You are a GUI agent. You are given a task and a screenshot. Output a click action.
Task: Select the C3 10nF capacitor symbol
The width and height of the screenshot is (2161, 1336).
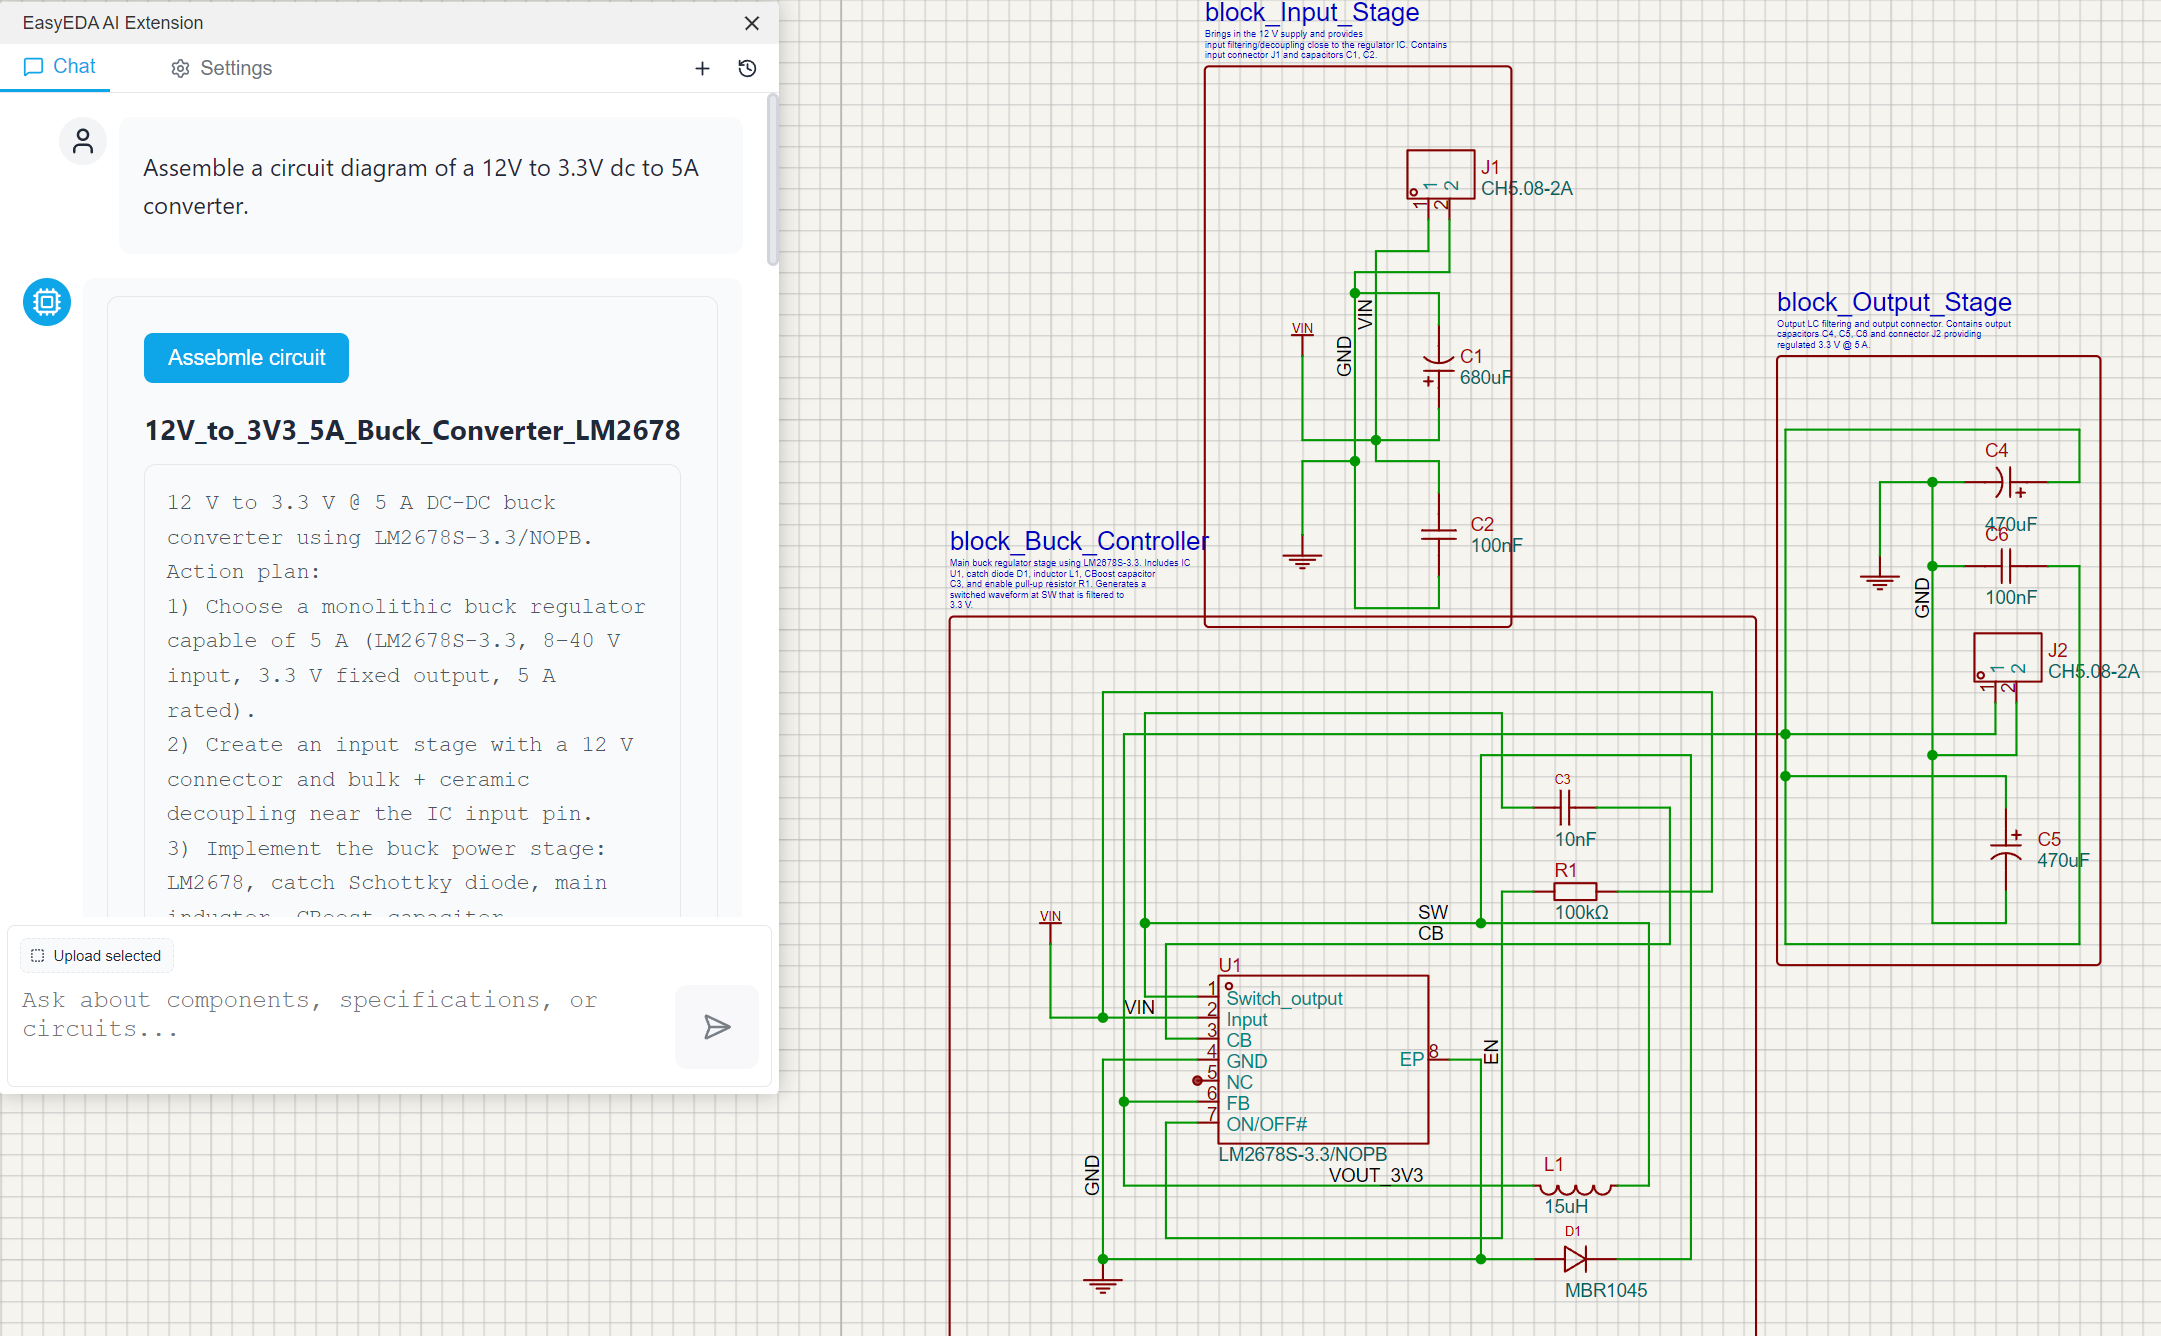(1565, 806)
